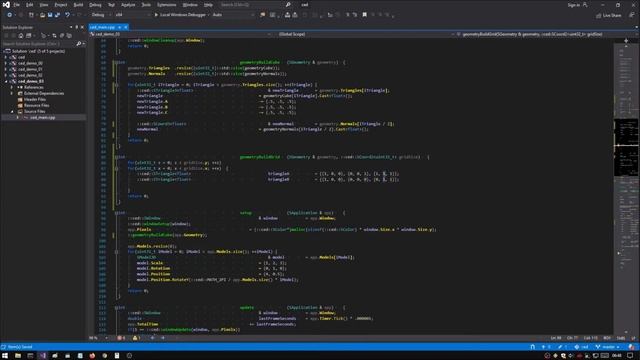Expand the cad_demo_01 project
The height and width of the screenshot is (360, 640).
(6, 69)
